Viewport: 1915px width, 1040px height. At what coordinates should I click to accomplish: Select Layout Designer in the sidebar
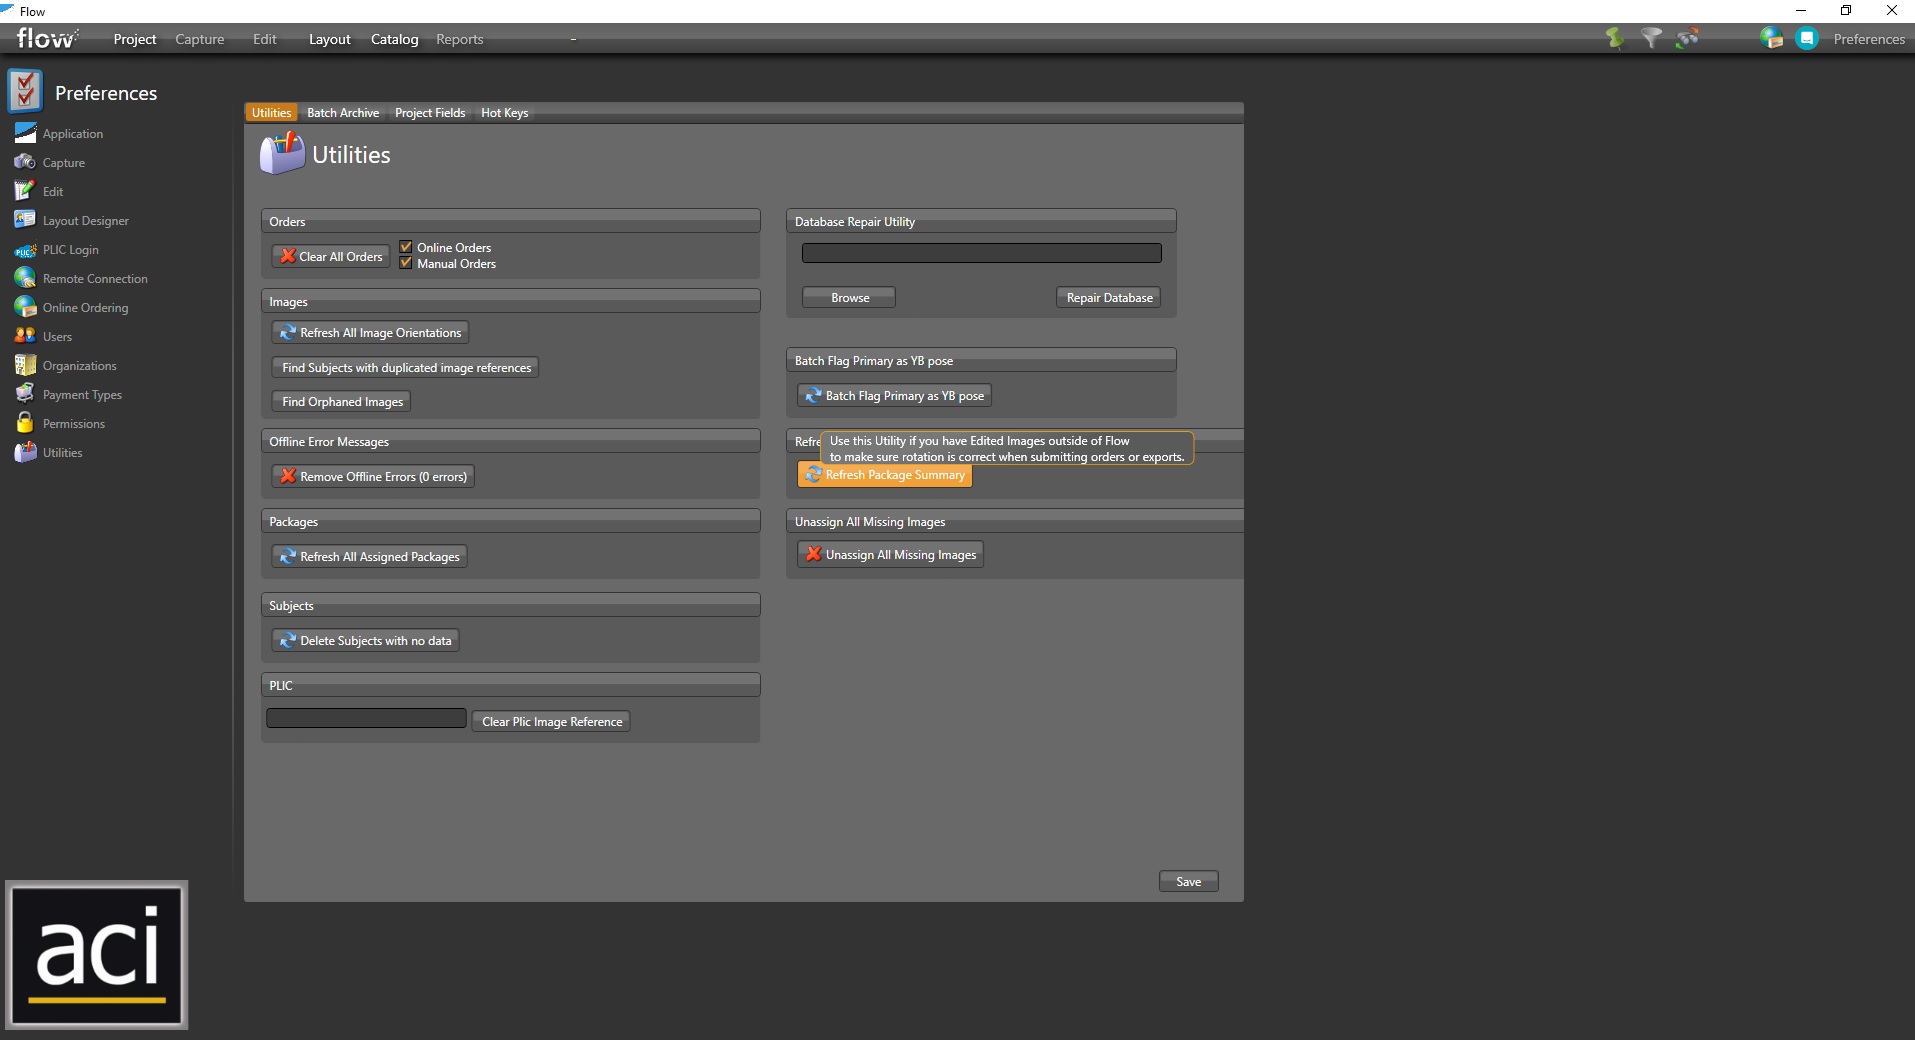click(x=85, y=221)
